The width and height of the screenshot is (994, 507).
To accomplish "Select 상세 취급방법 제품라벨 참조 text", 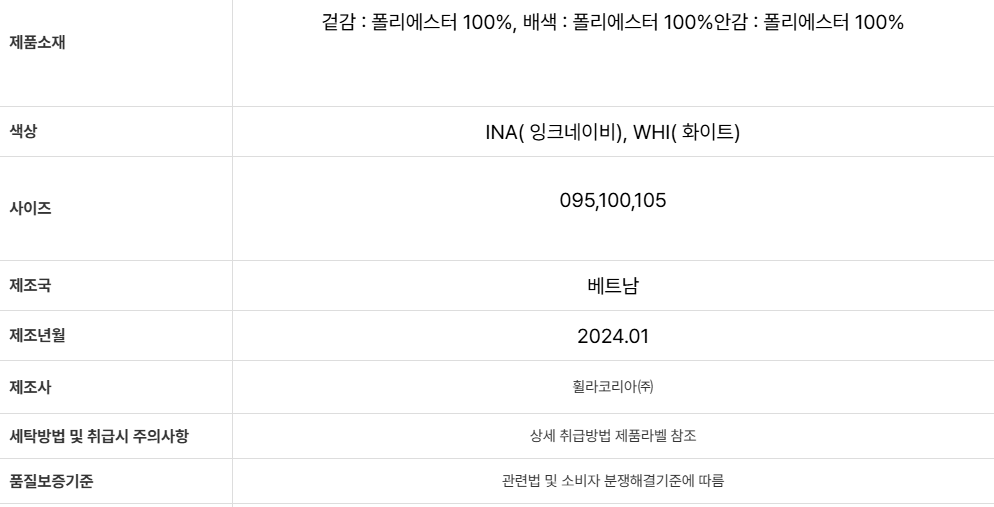I will pos(613,436).
